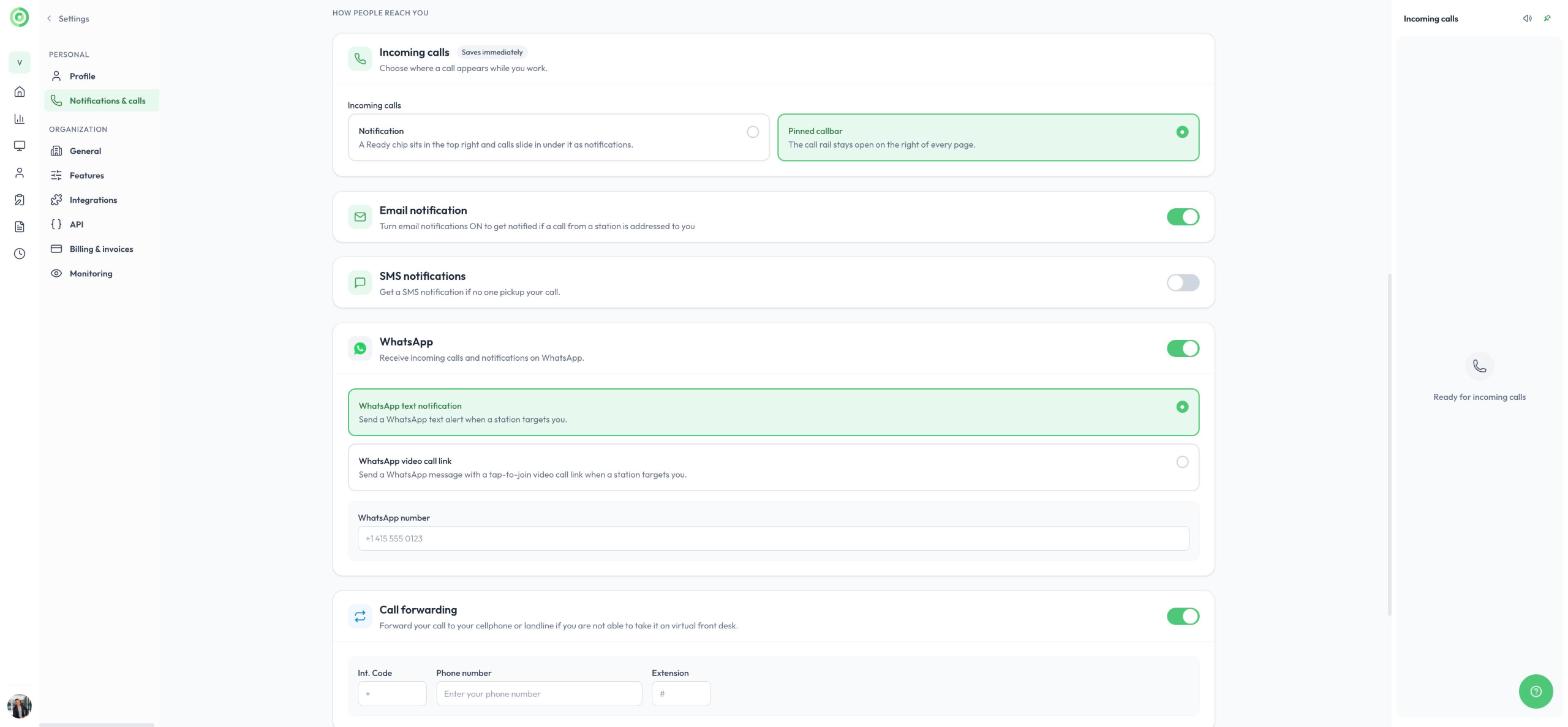Click the Email notification envelope icon

[x=360, y=217]
